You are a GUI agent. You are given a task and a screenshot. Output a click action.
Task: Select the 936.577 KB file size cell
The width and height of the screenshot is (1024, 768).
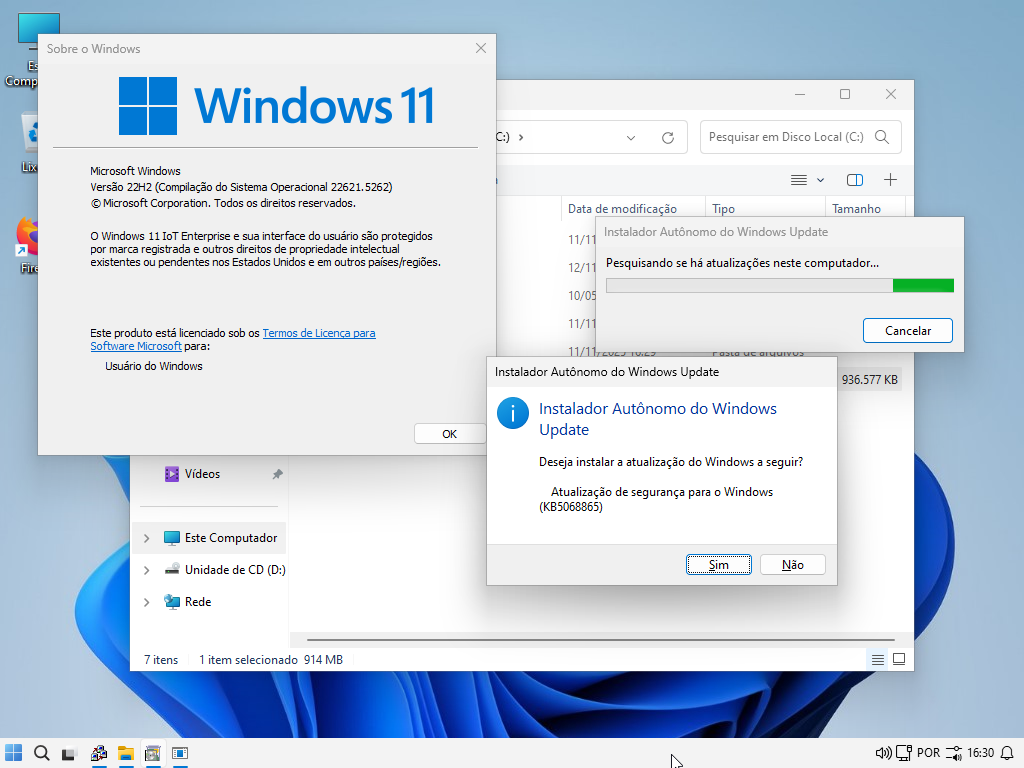[x=869, y=379]
